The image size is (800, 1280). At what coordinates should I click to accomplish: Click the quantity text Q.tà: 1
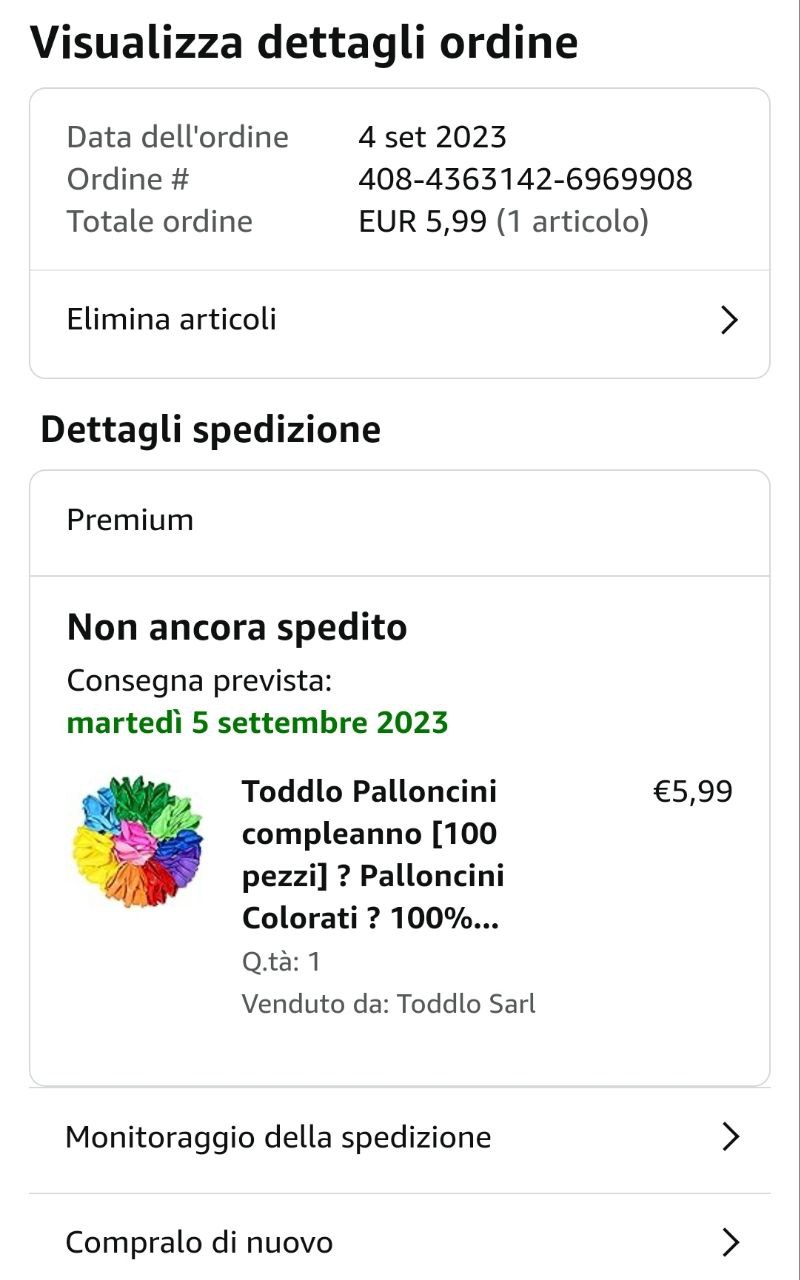[281, 962]
